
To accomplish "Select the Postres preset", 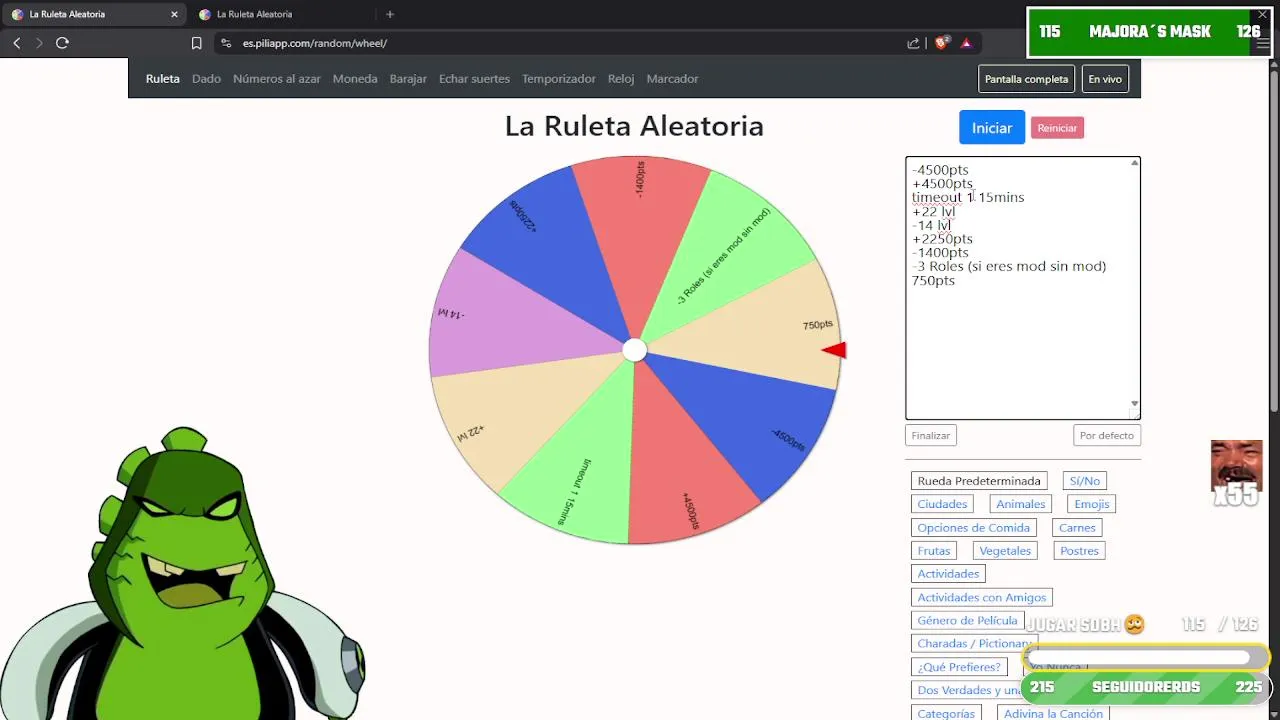I will (1079, 551).
